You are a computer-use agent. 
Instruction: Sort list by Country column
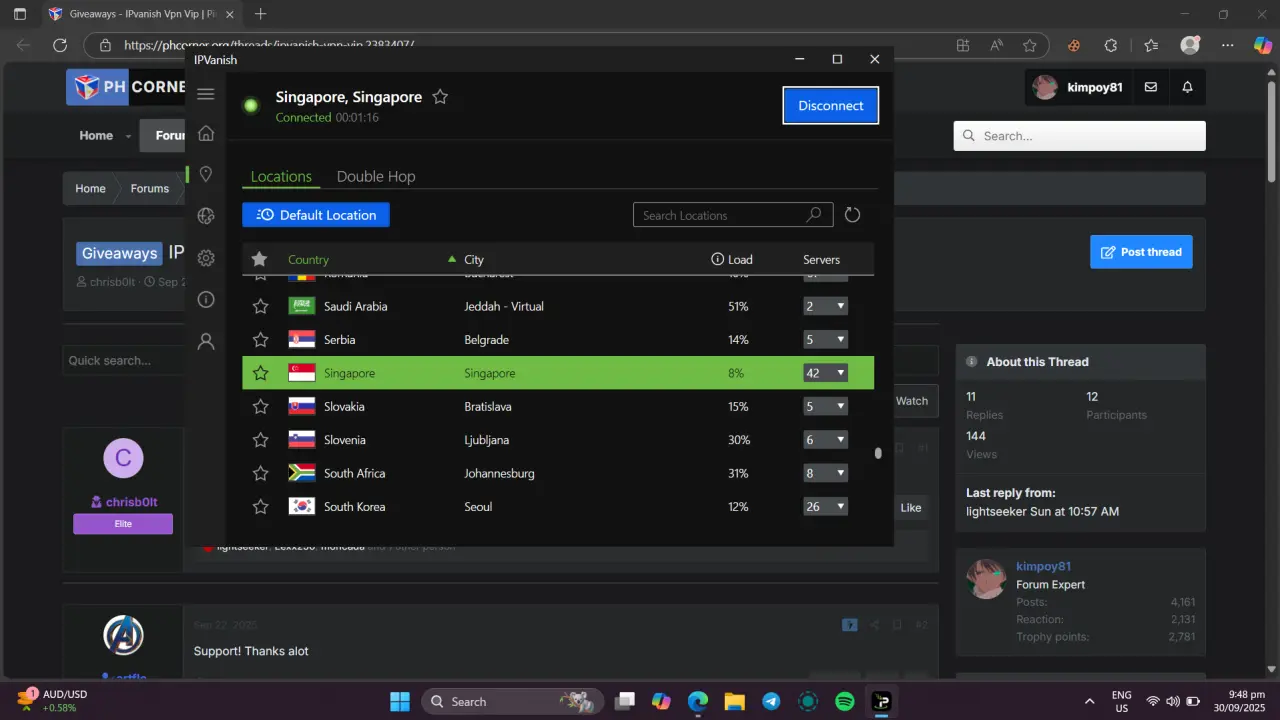point(308,259)
